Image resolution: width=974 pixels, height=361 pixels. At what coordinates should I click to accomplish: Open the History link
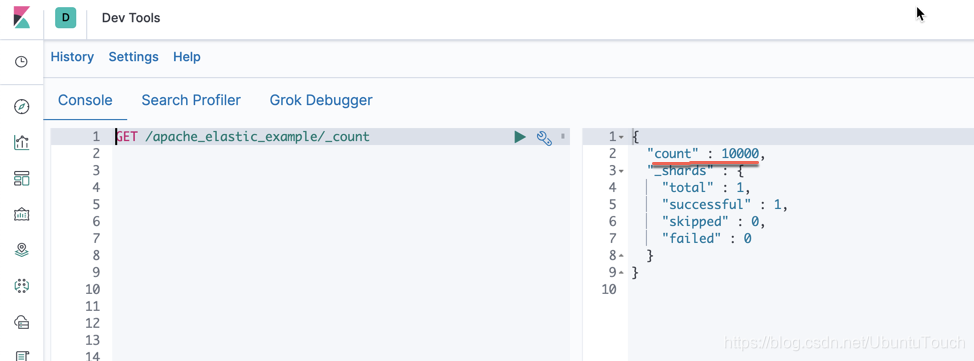72,57
